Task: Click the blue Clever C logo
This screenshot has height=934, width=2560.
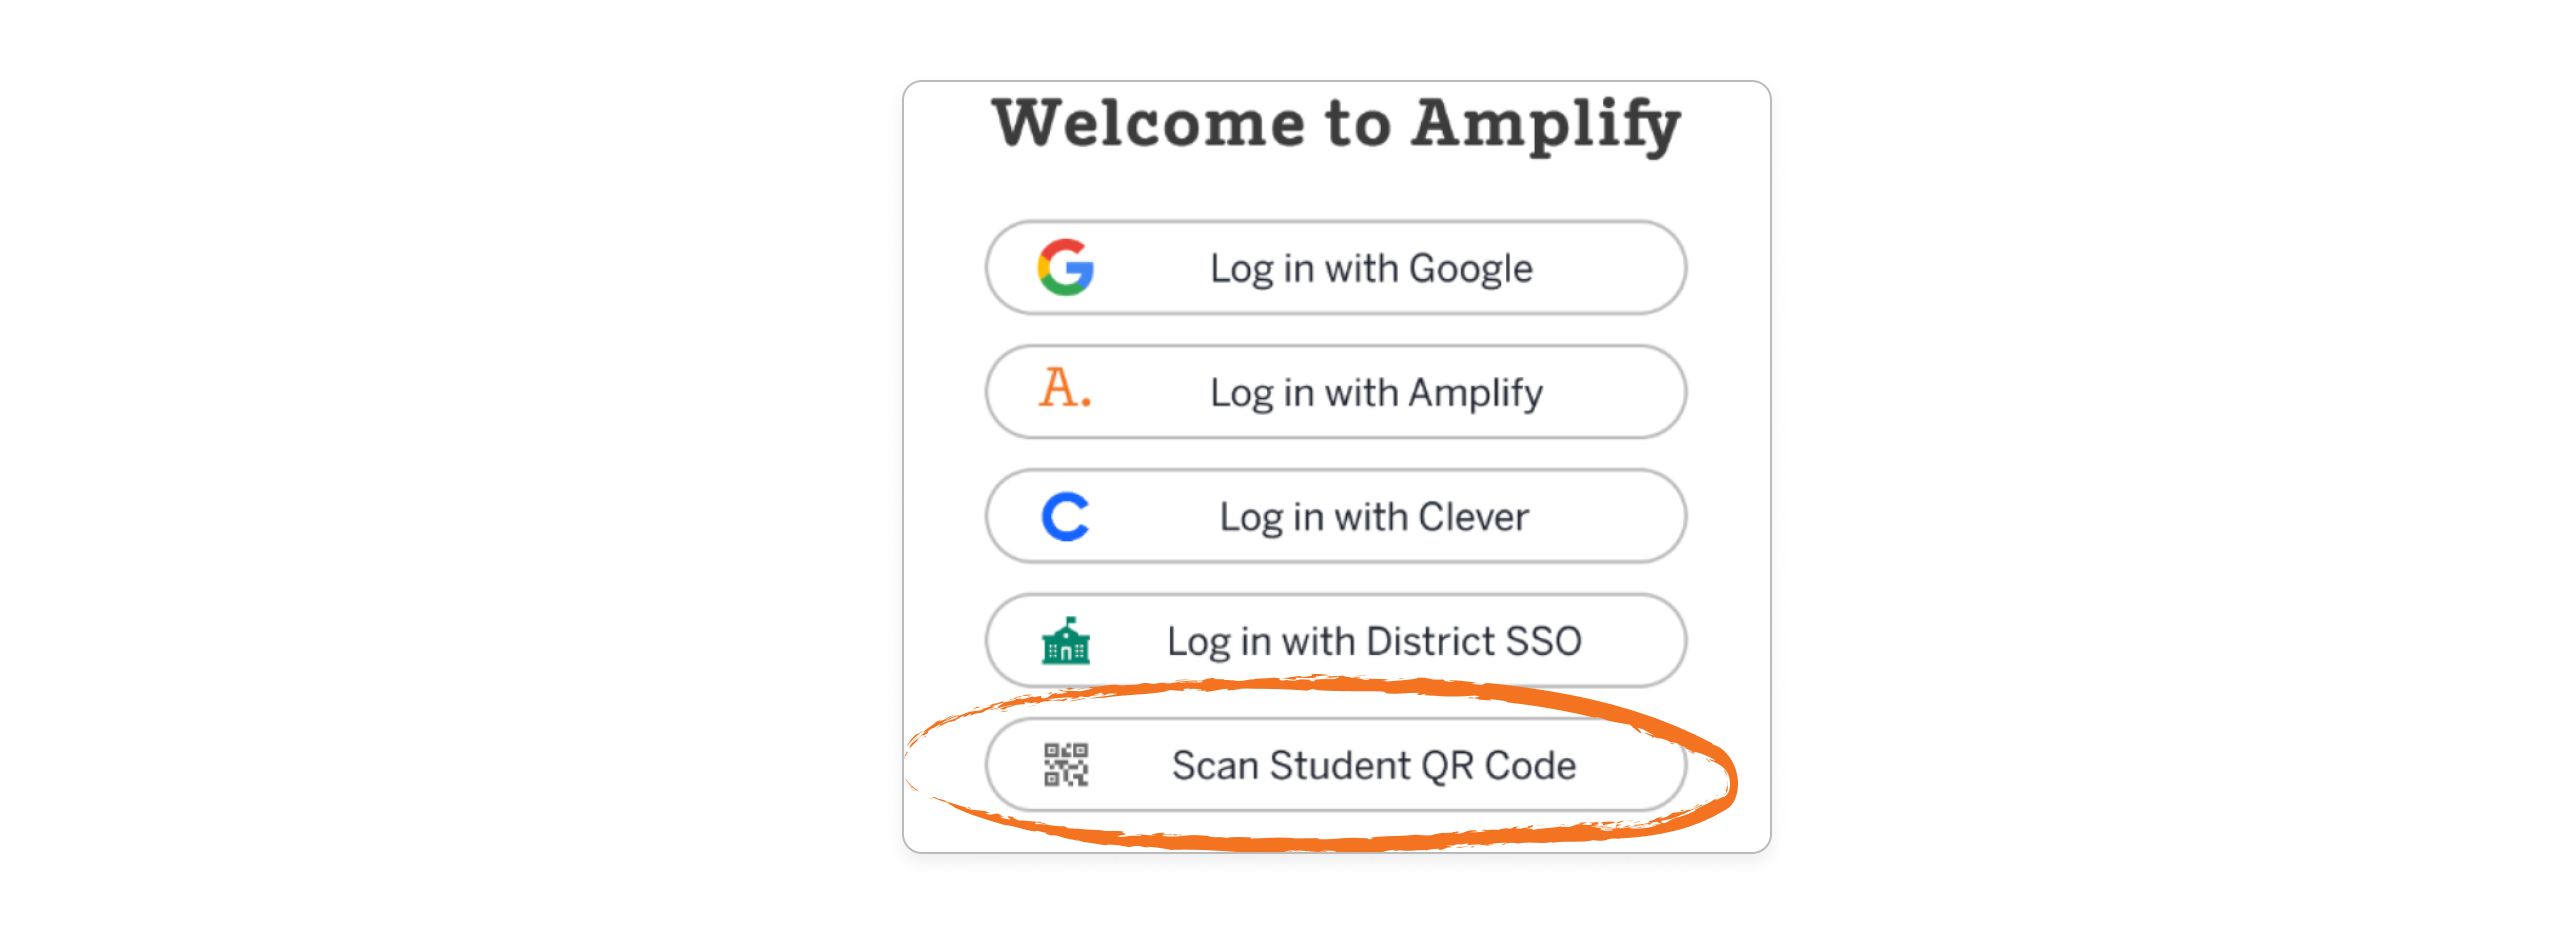Action: tap(1065, 517)
